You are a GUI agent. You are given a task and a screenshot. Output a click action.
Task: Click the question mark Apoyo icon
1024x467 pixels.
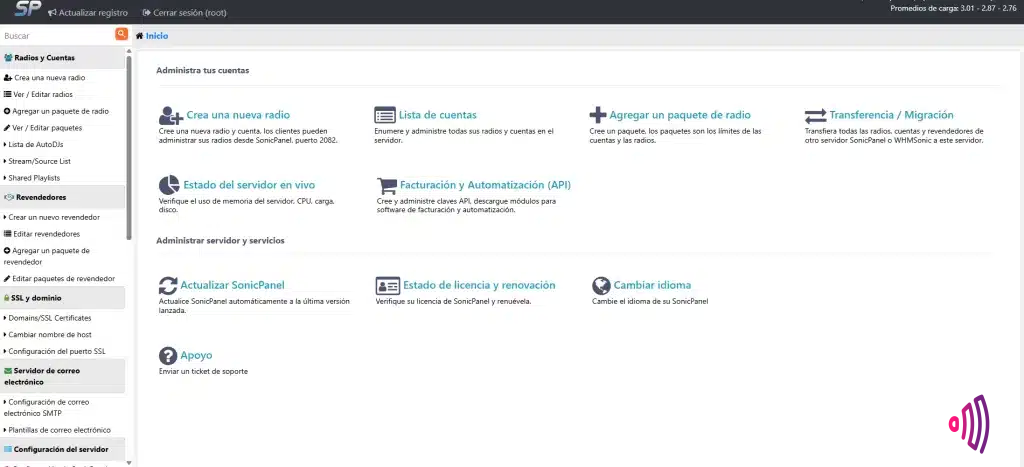click(x=168, y=355)
